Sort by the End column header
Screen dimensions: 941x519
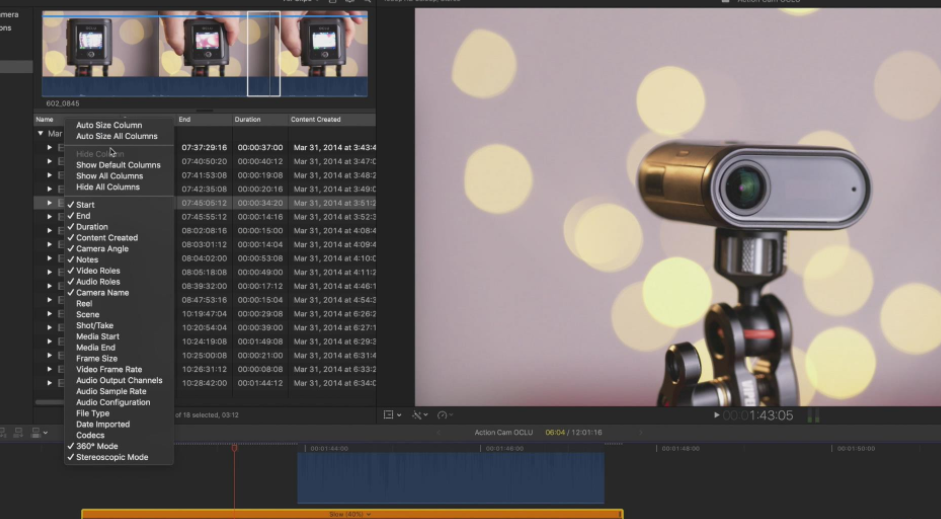click(204, 119)
